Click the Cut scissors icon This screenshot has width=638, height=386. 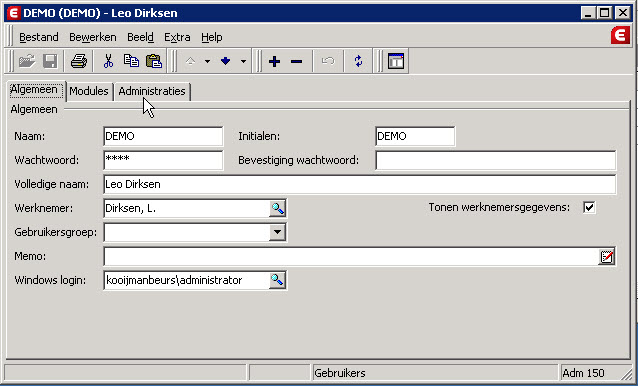[x=108, y=61]
